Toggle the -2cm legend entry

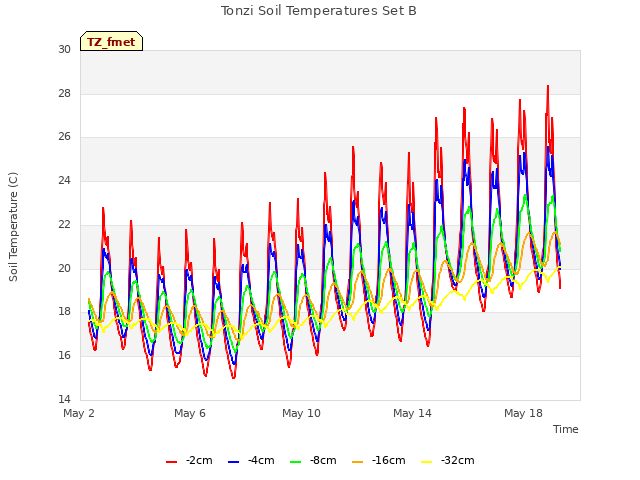pos(189,461)
